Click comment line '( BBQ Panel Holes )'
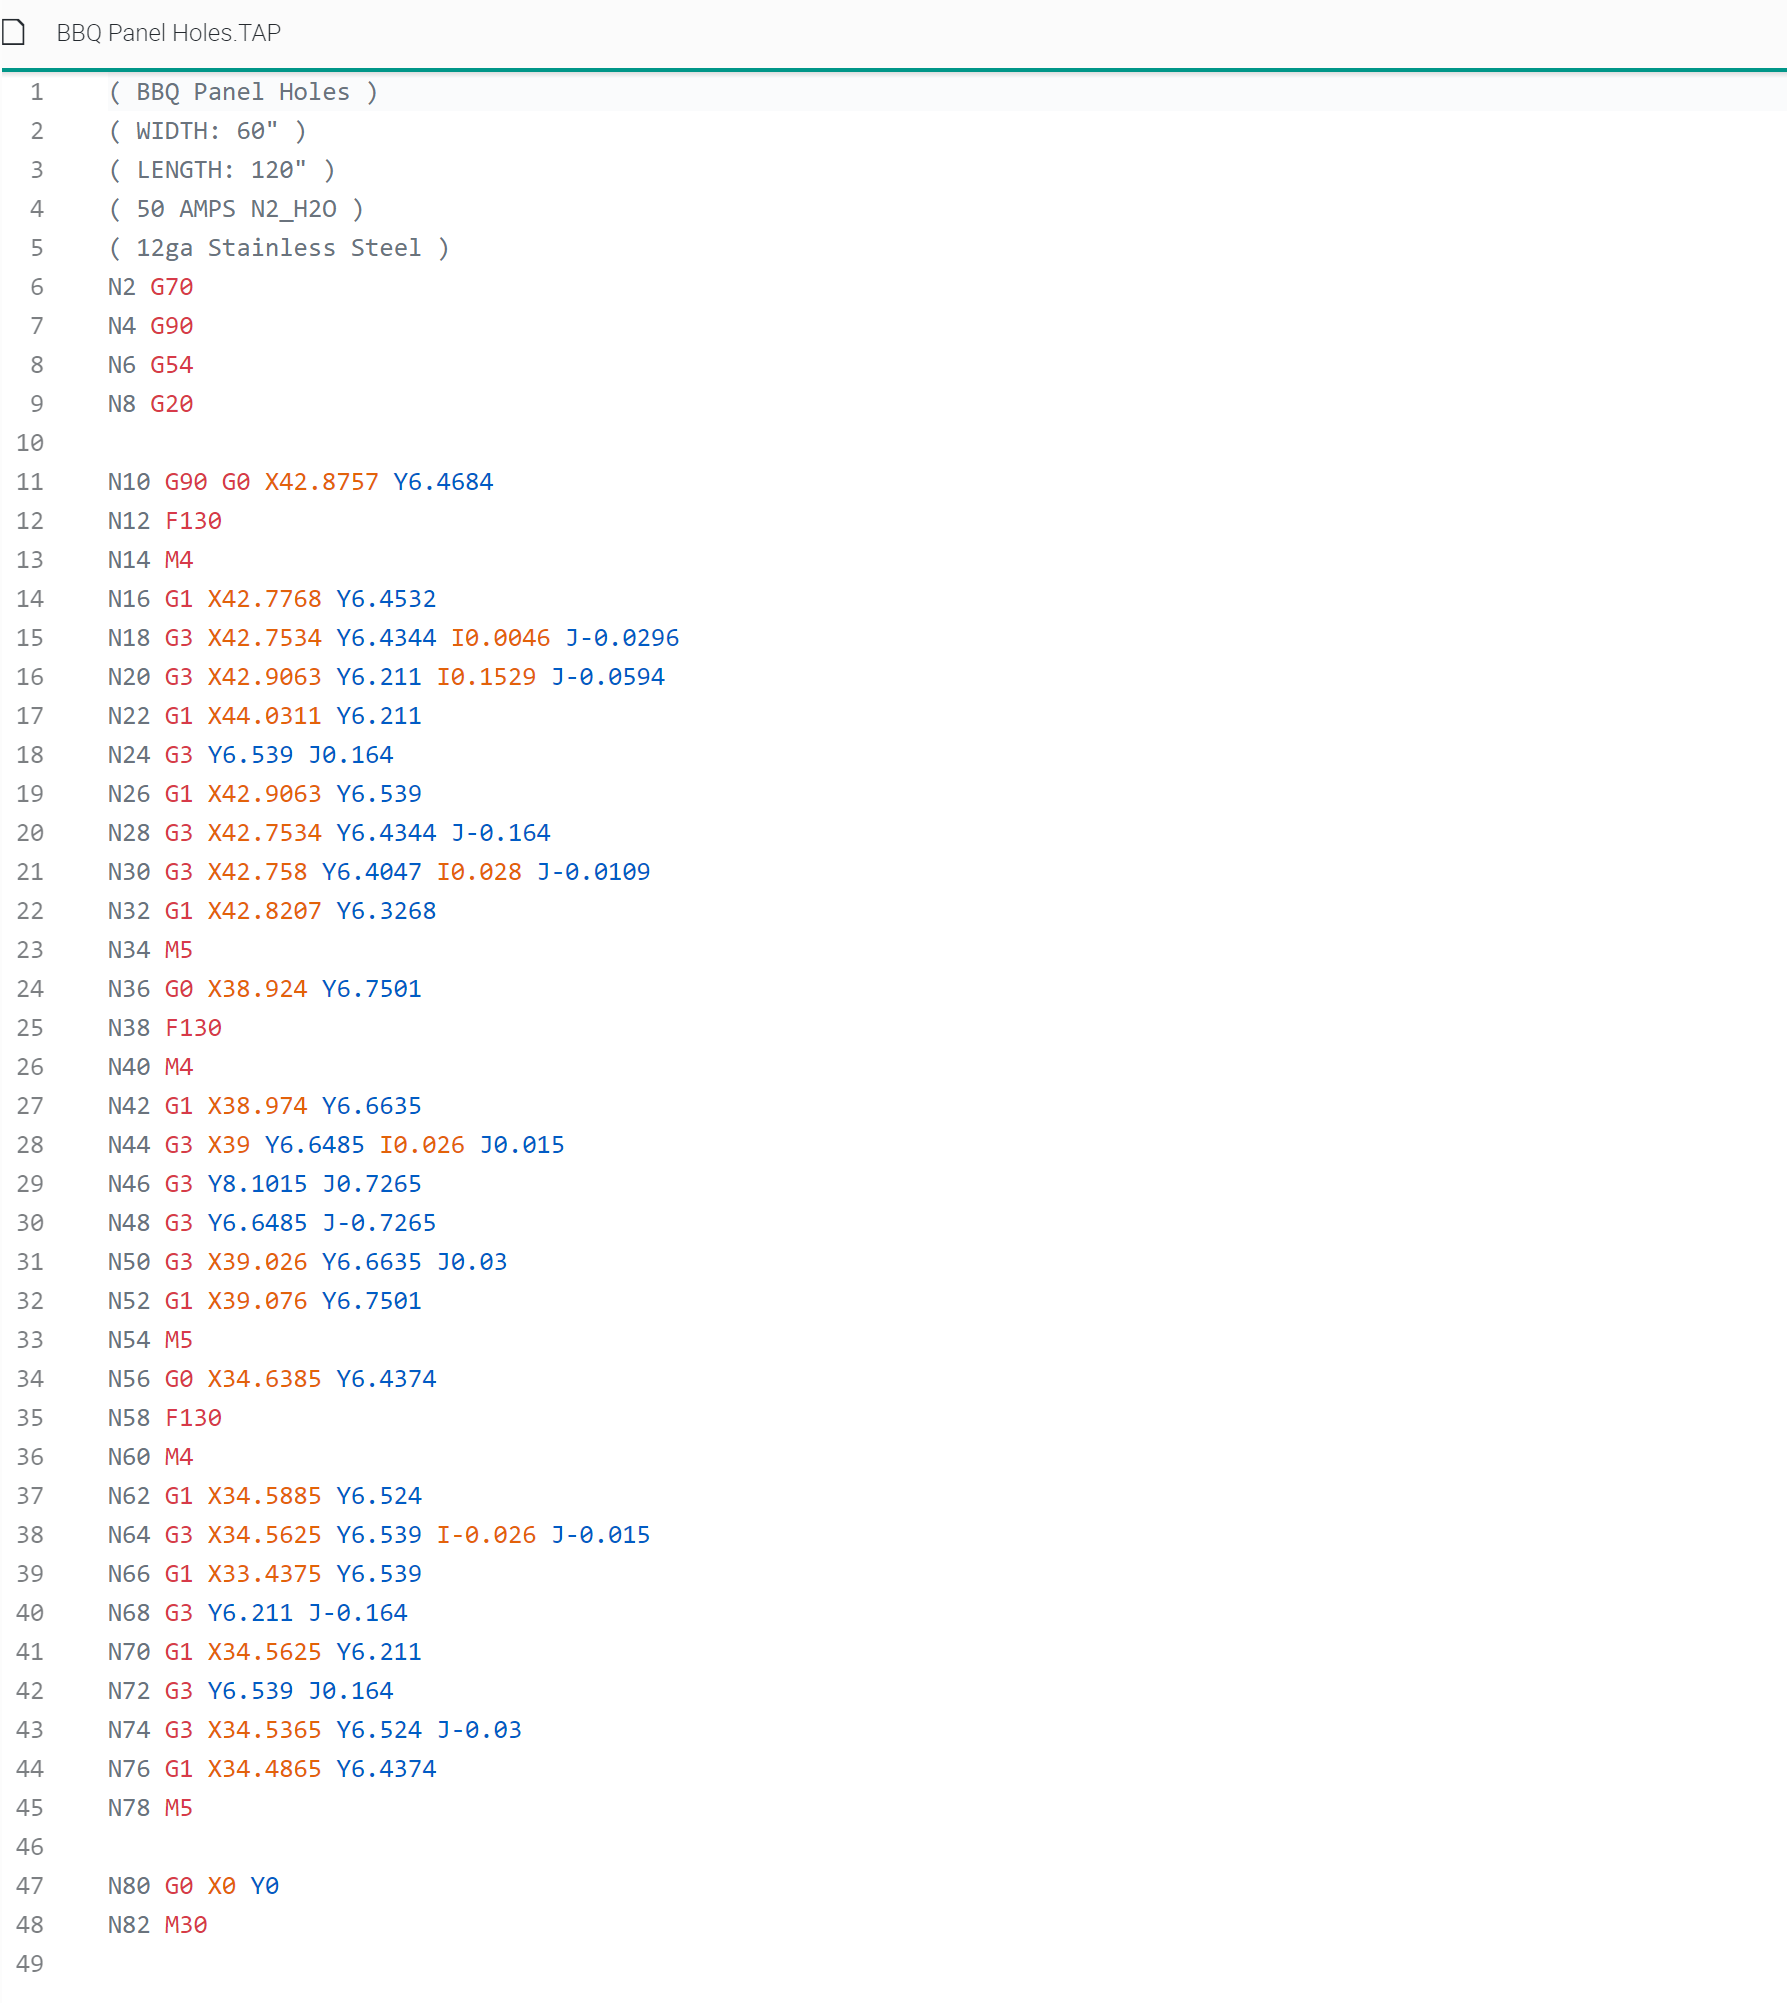The image size is (1787, 2003). pos(243,92)
